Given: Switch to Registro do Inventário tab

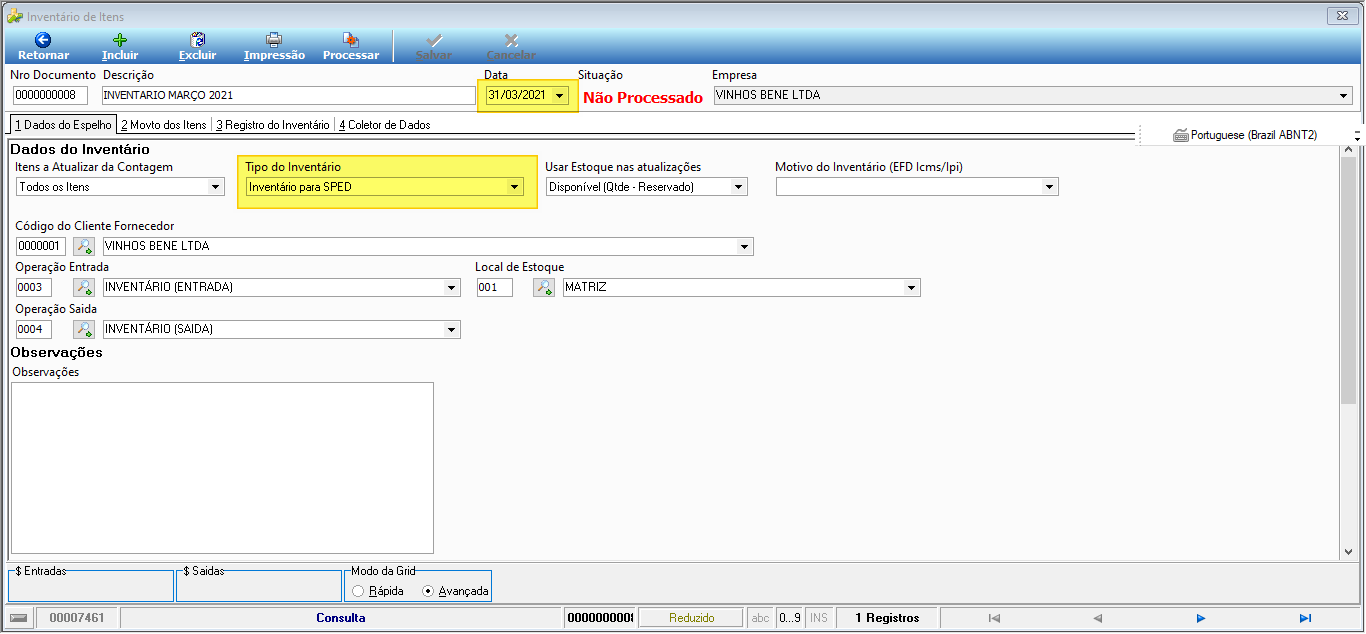Looking at the screenshot, I should click(x=273, y=125).
